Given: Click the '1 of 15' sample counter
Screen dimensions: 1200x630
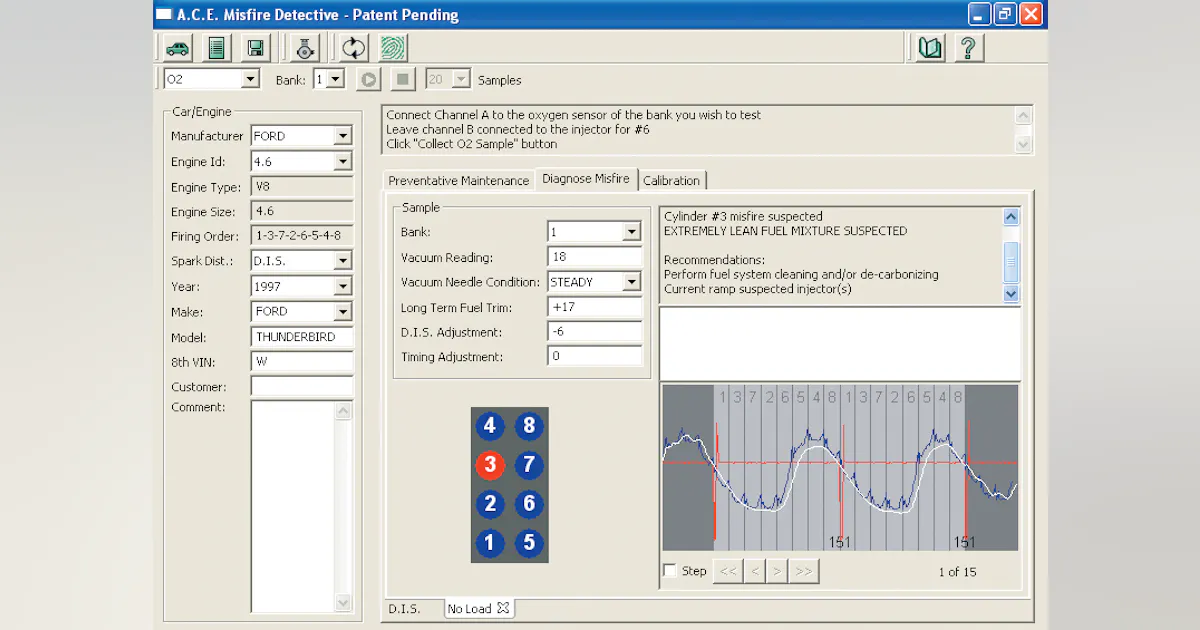Looking at the screenshot, I should [957, 572].
